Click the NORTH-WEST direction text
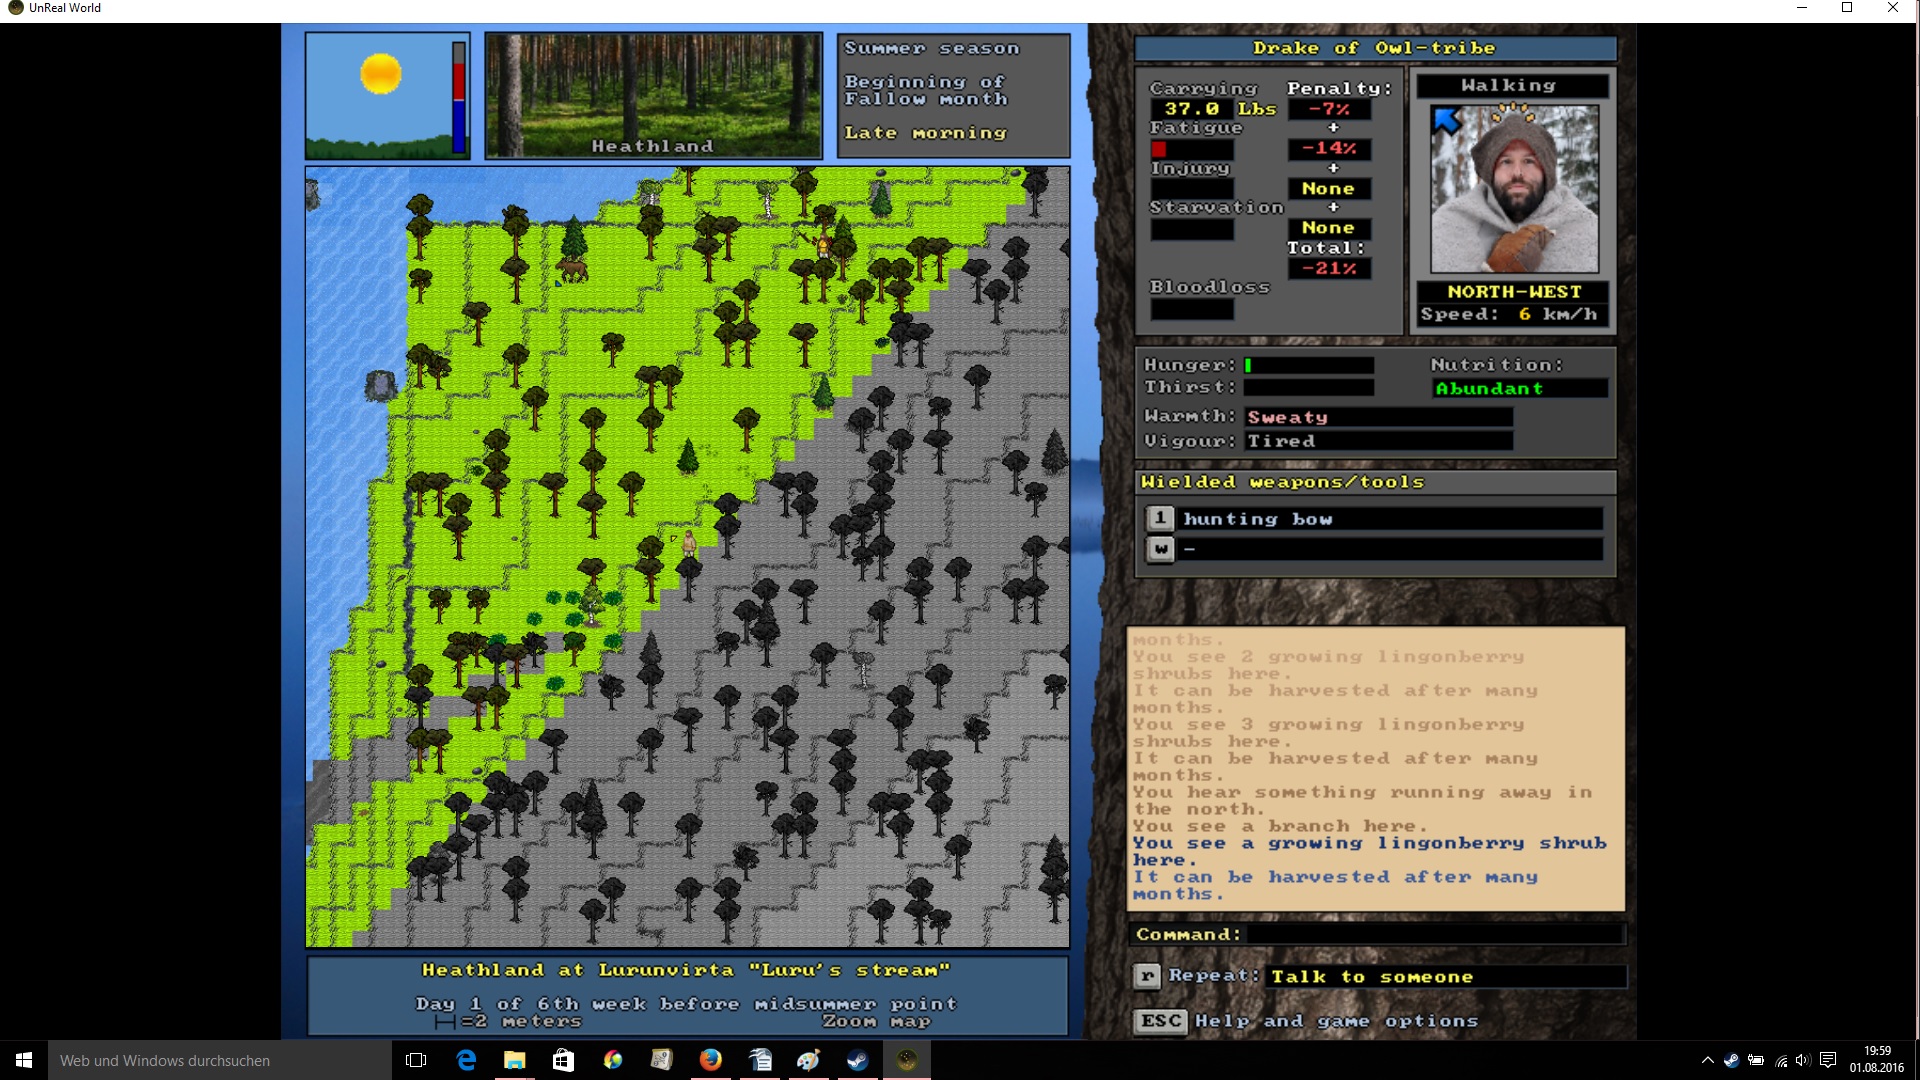Screen dimensions: 1920x1080 point(1514,292)
